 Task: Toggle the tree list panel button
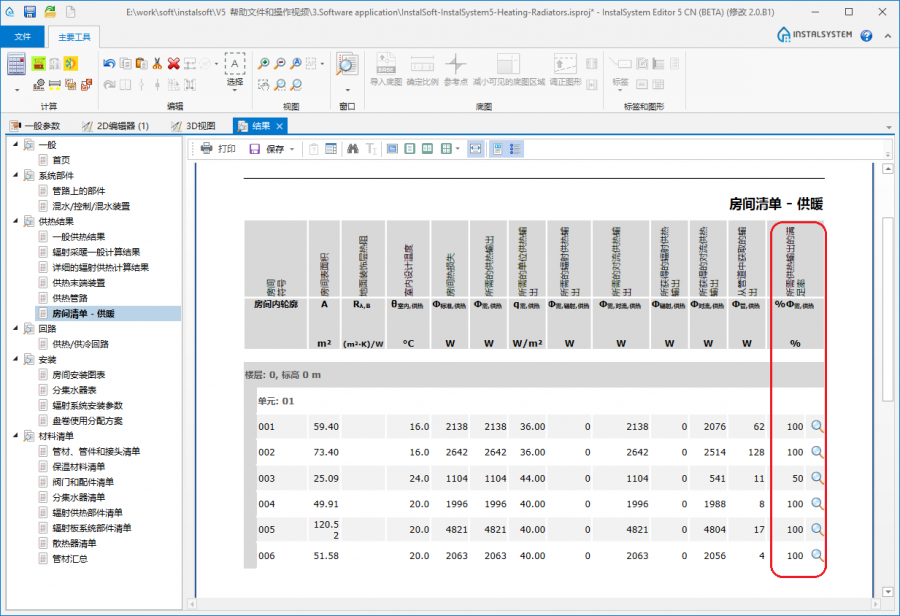tap(516, 149)
